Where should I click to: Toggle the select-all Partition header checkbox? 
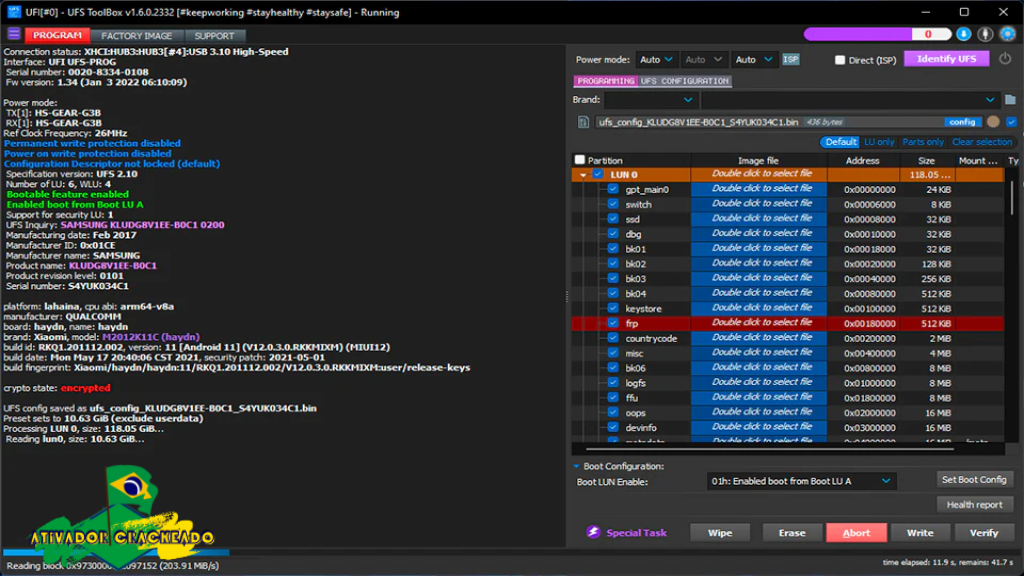point(579,160)
